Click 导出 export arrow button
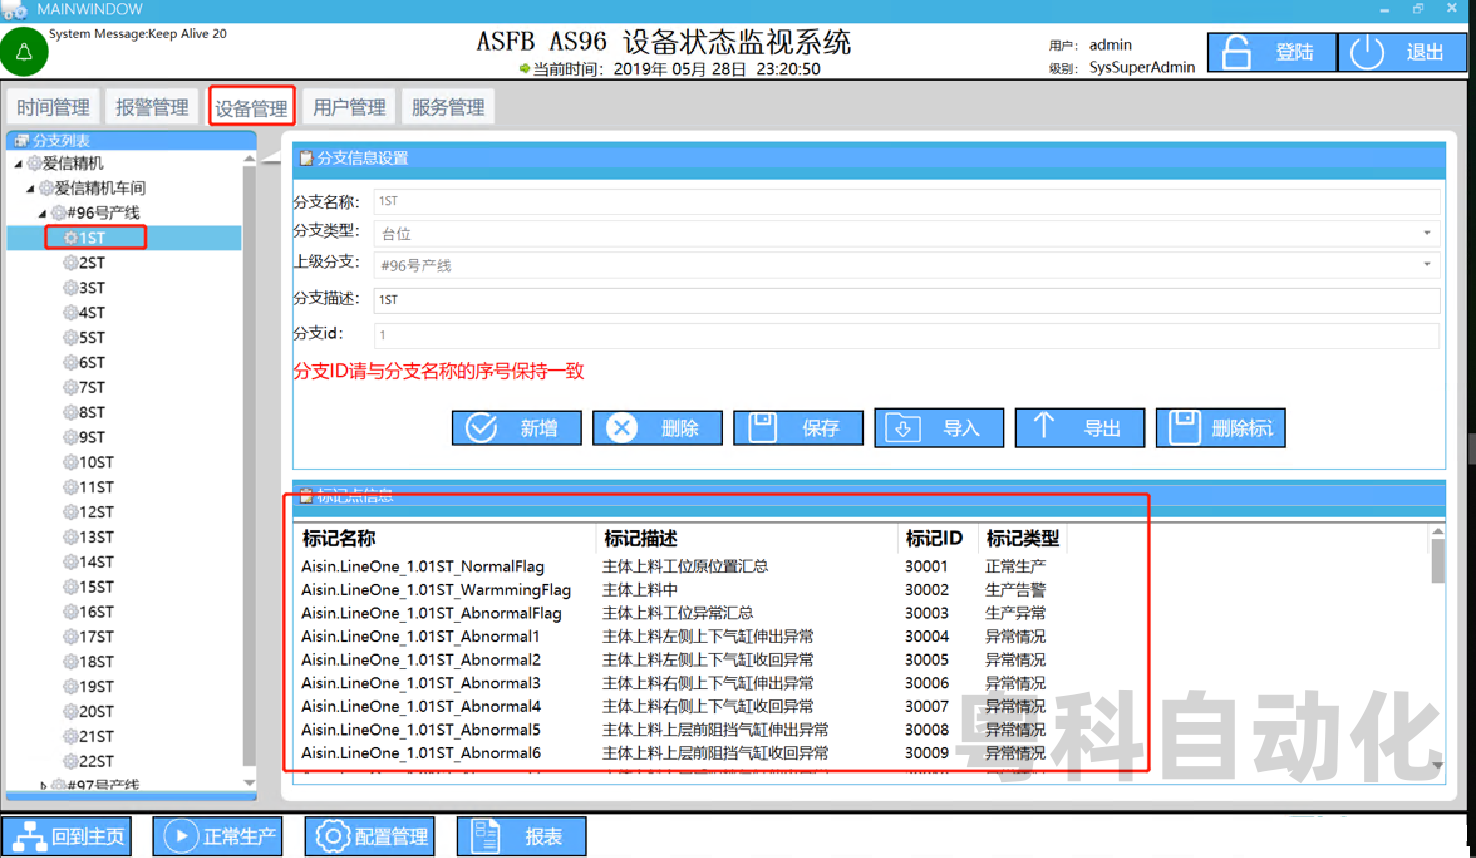1476x858 pixels. [1079, 428]
